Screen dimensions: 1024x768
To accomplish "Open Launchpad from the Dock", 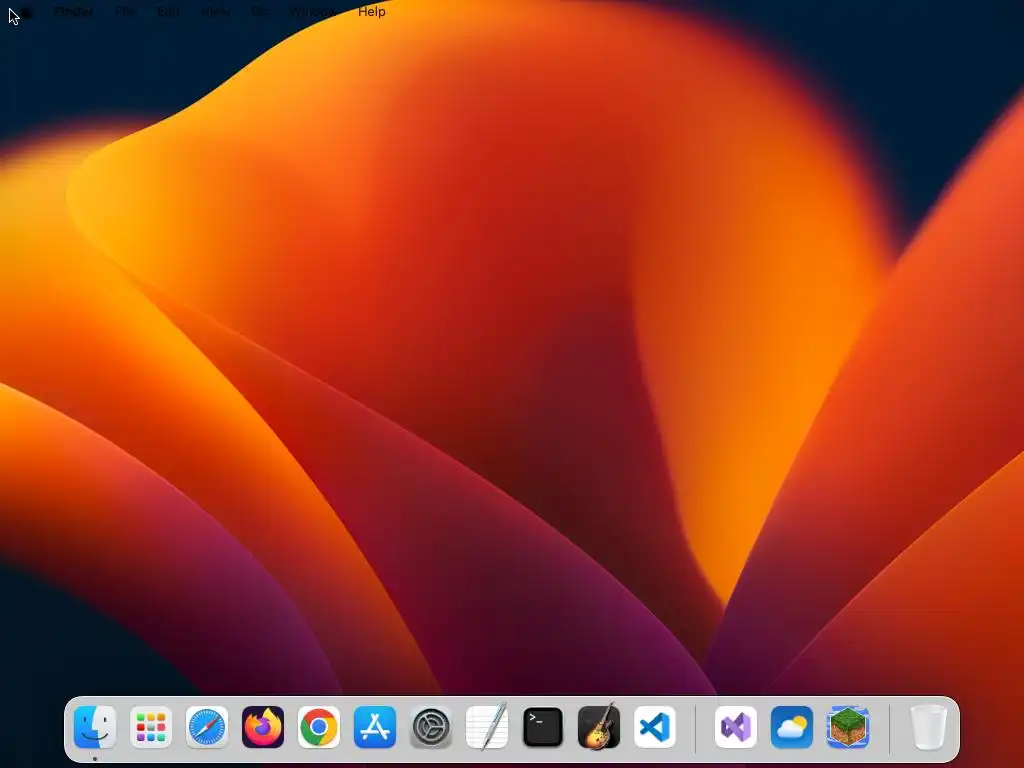I will click(151, 727).
